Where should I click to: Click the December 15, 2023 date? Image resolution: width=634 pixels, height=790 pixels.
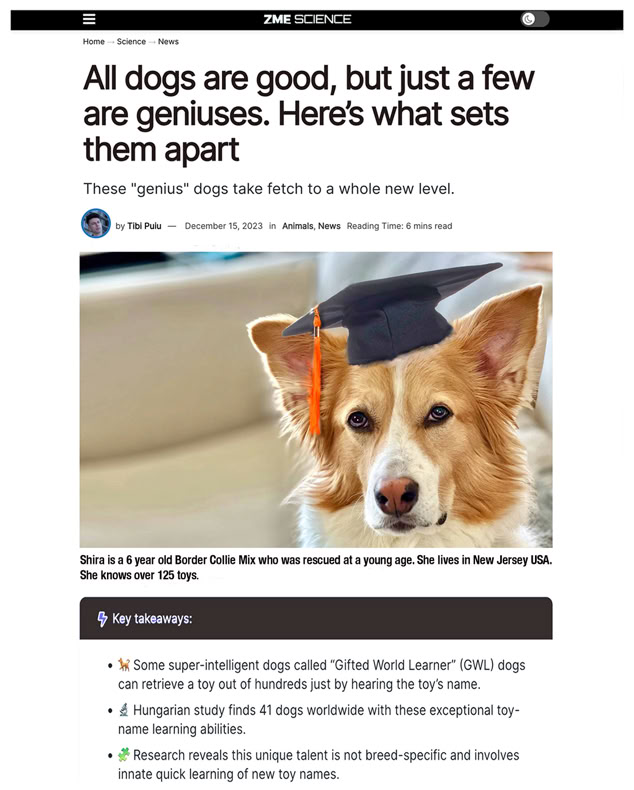tap(224, 226)
